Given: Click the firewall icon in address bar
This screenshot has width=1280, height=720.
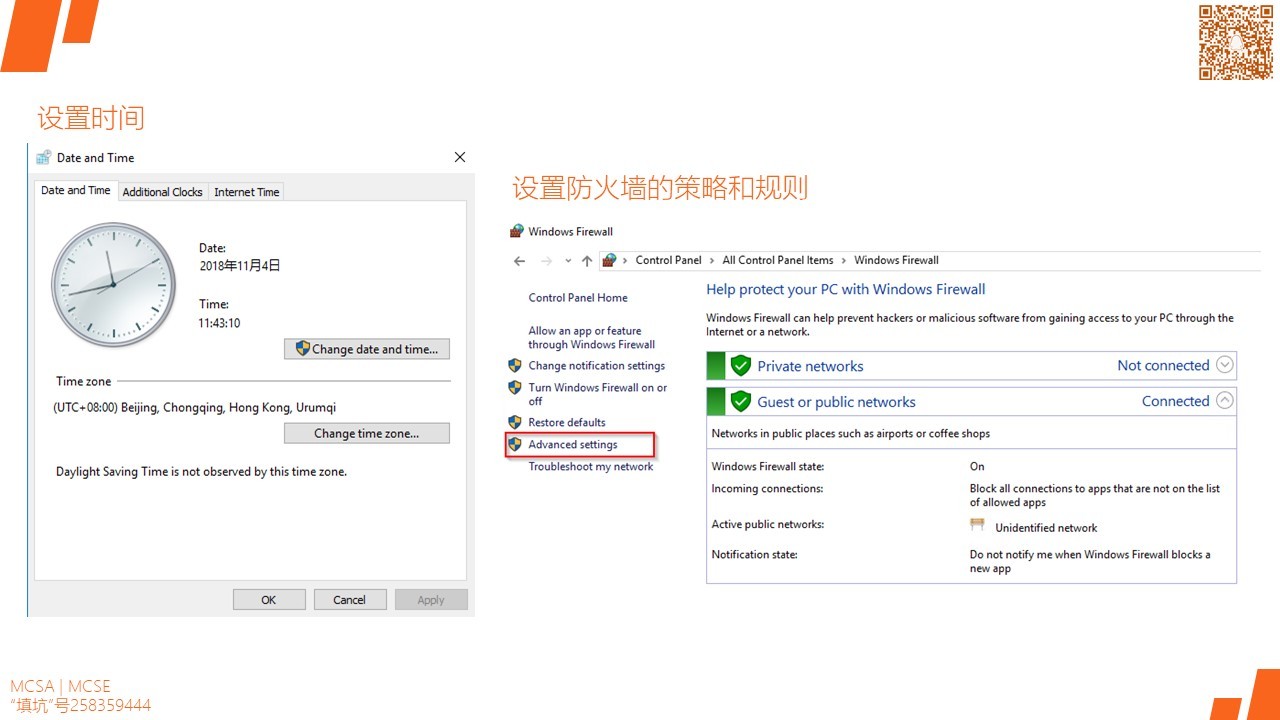Looking at the screenshot, I should (609, 260).
